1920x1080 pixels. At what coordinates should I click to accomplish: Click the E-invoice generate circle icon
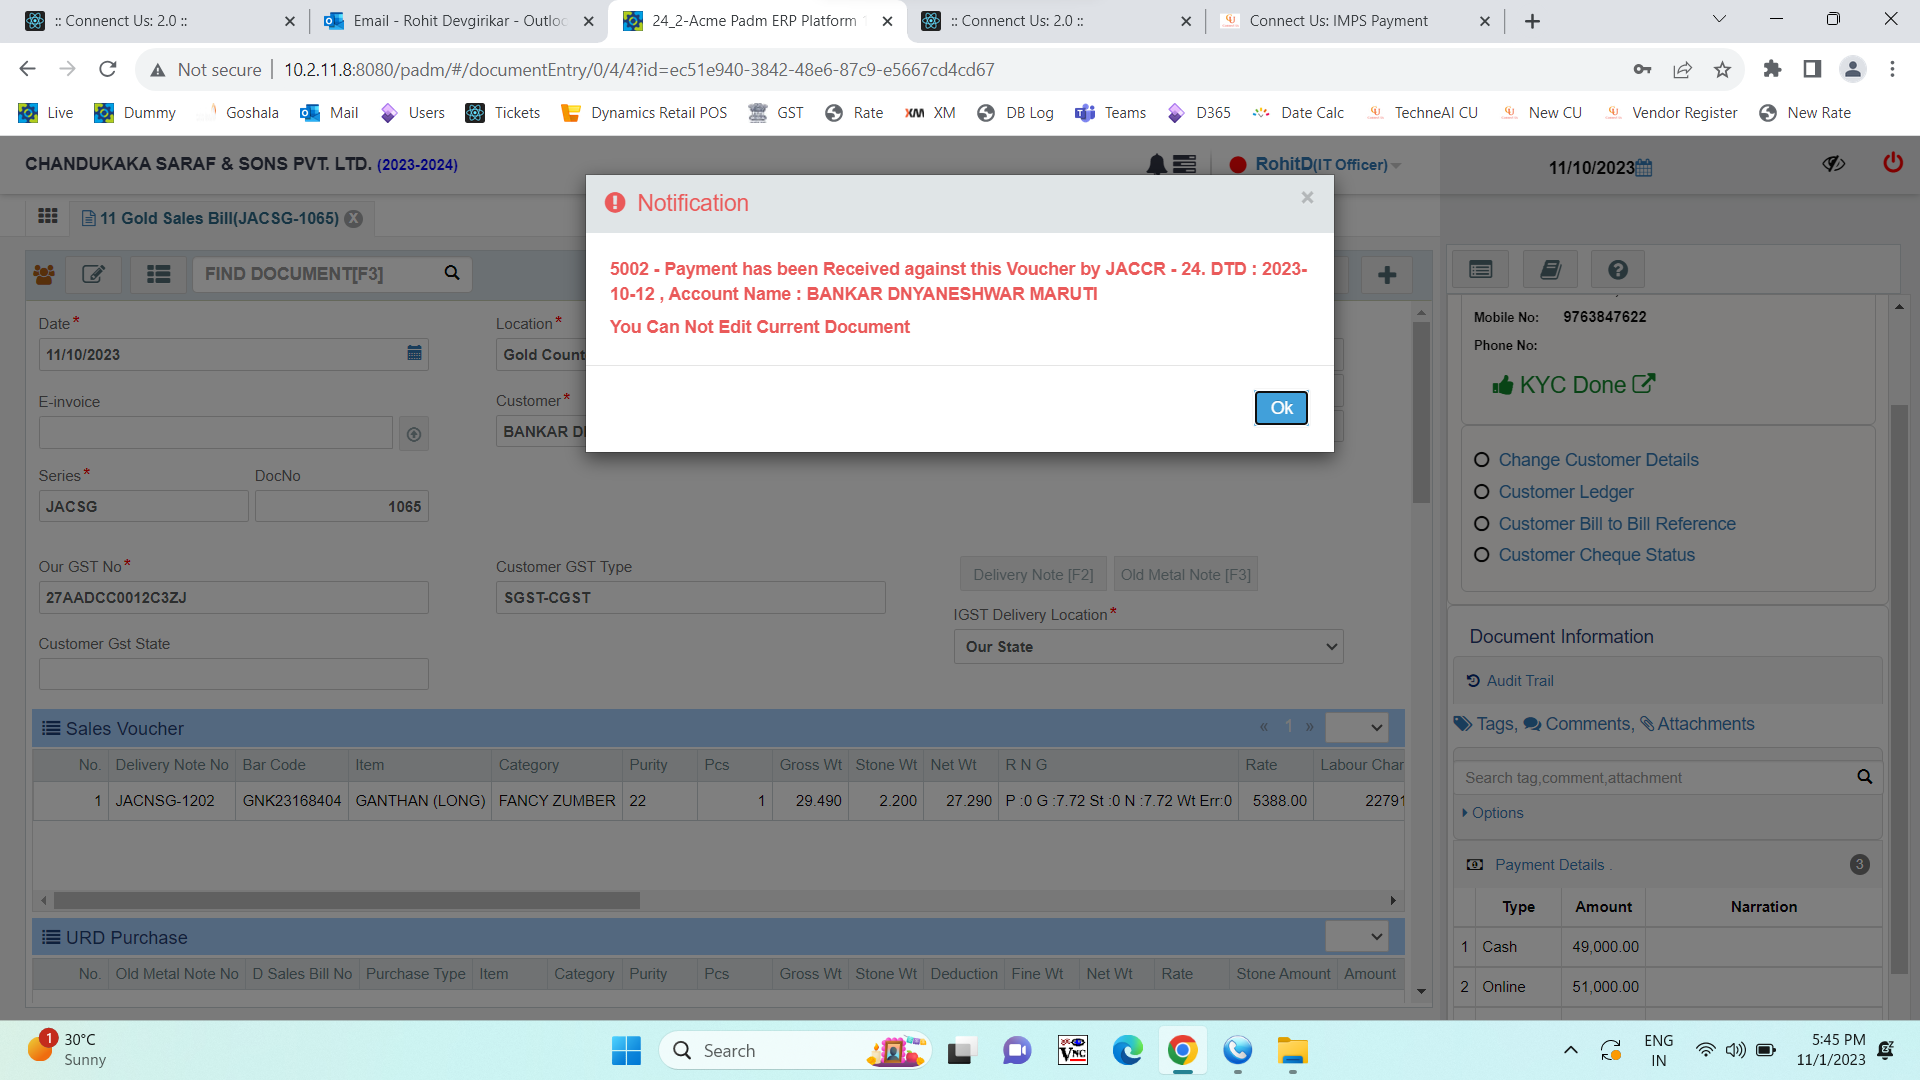414,434
